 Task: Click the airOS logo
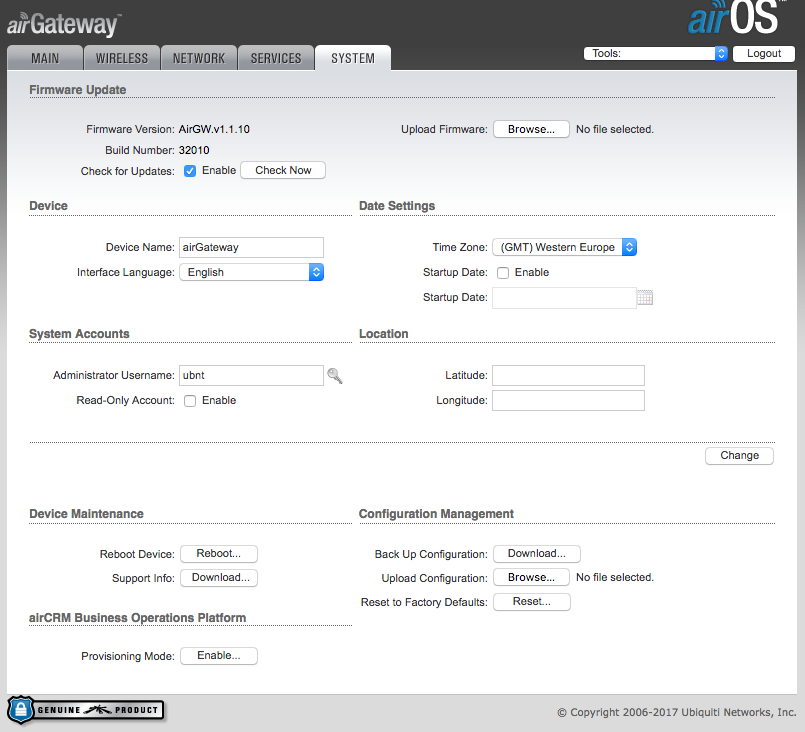point(737,17)
